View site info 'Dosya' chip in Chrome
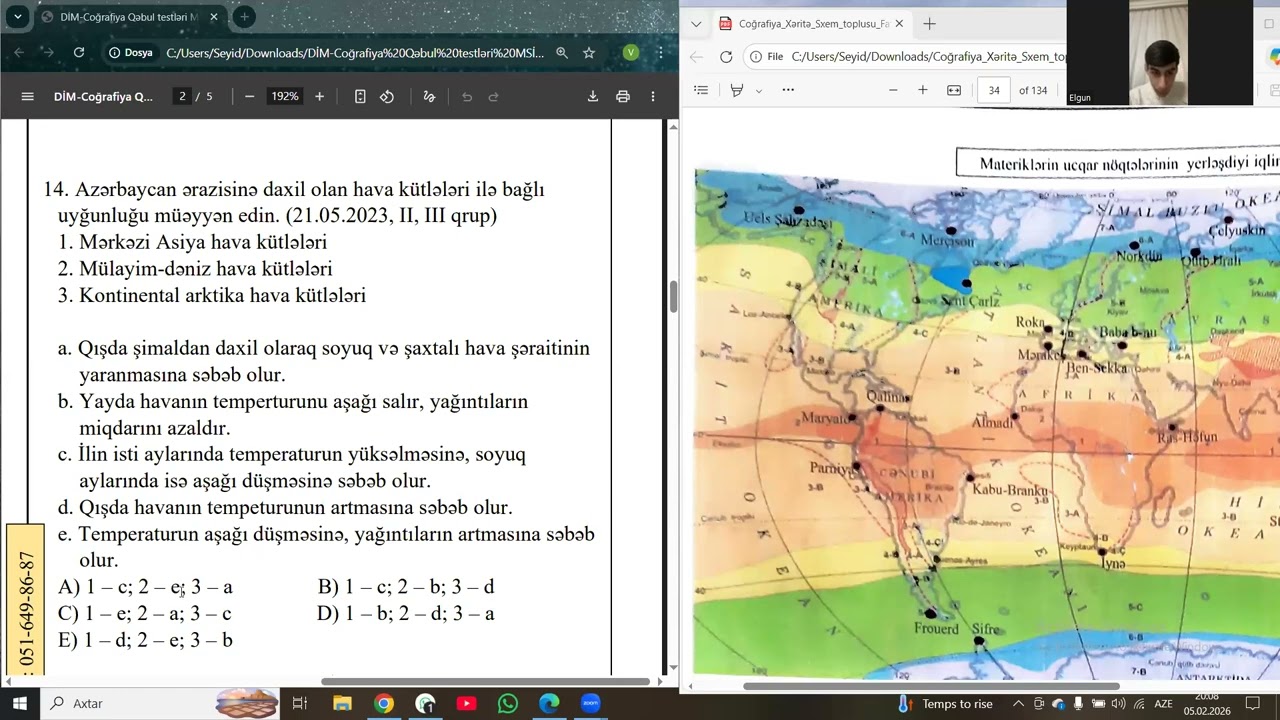Screen dimensions: 1280x720 pos(131,53)
